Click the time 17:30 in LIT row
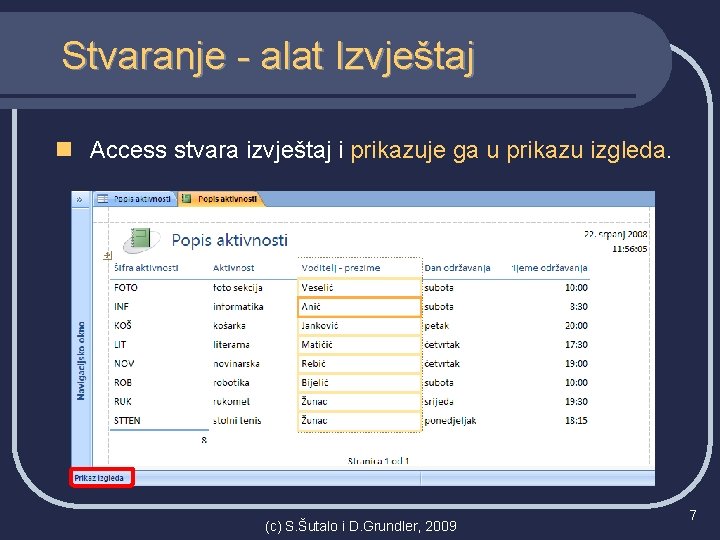The height and width of the screenshot is (540, 720). pyautogui.click(x=576, y=345)
